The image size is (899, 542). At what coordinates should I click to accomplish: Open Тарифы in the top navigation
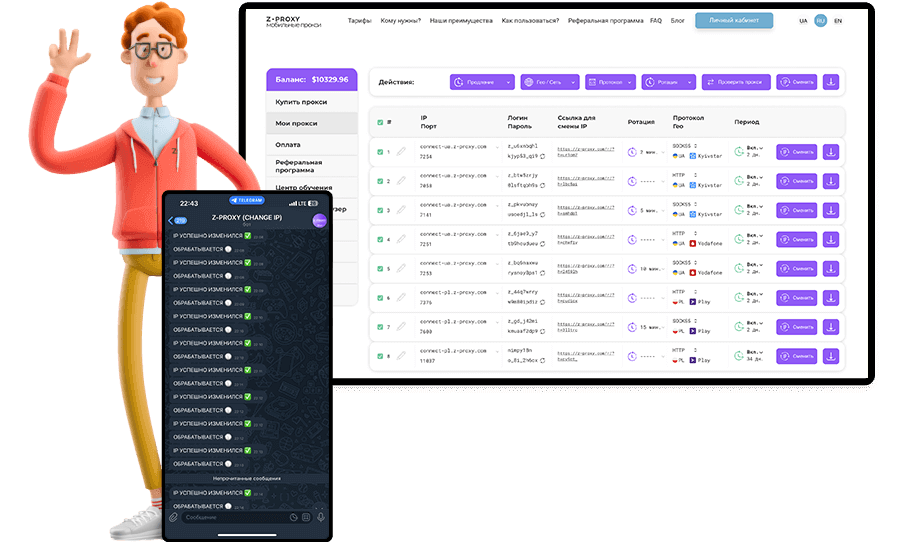click(359, 21)
